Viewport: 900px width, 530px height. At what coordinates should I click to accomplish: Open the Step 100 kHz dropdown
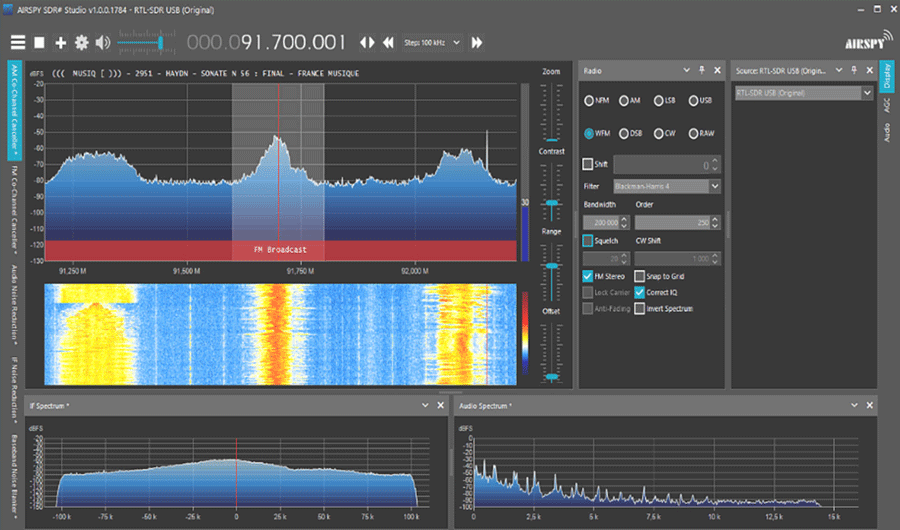(x=432, y=42)
